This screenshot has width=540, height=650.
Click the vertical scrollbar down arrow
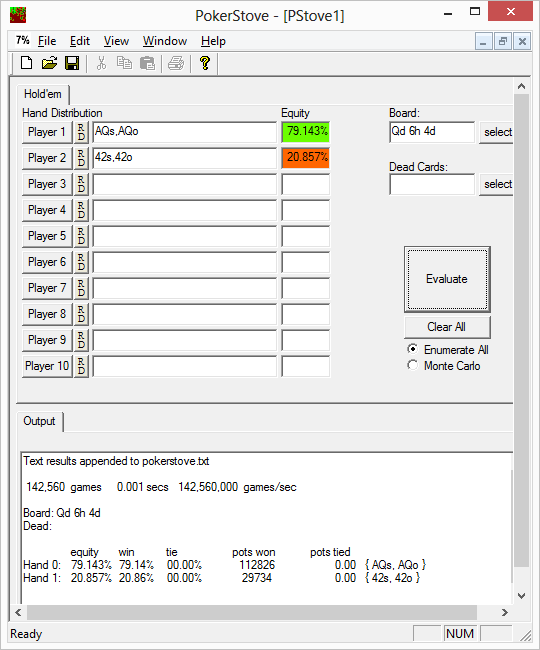pyautogui.click(x=522, y=596)
